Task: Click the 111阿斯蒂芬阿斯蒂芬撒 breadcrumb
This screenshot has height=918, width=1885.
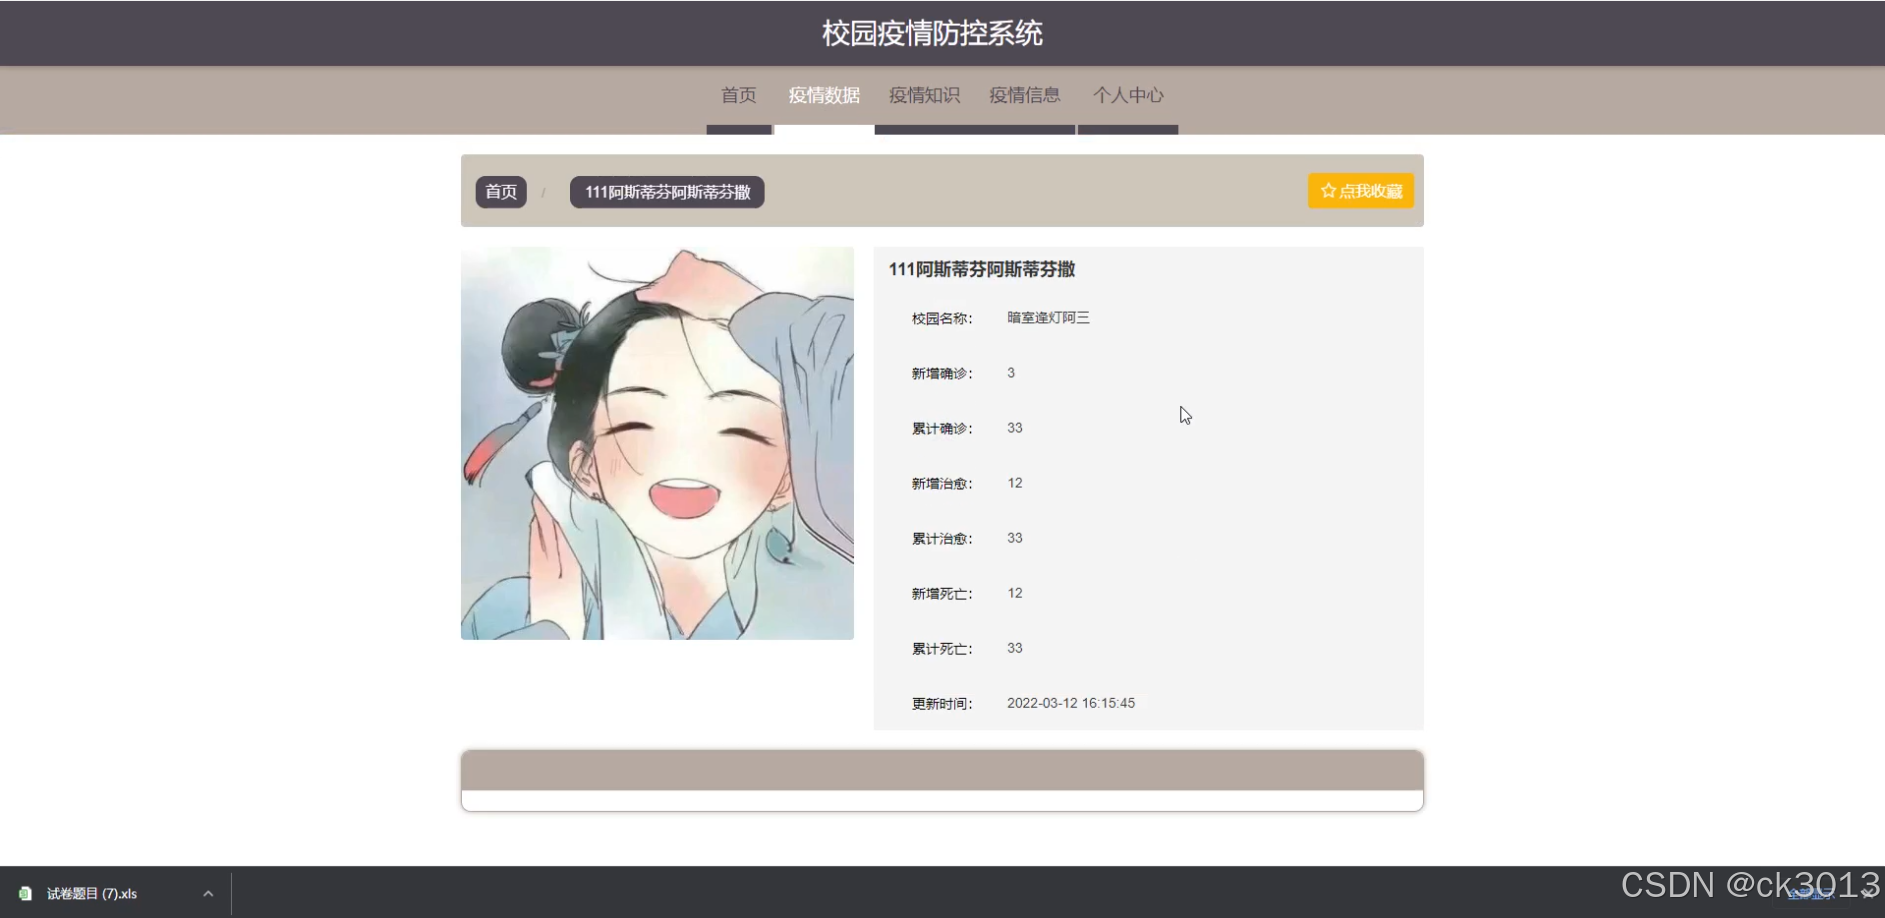Action: (667, 192)
